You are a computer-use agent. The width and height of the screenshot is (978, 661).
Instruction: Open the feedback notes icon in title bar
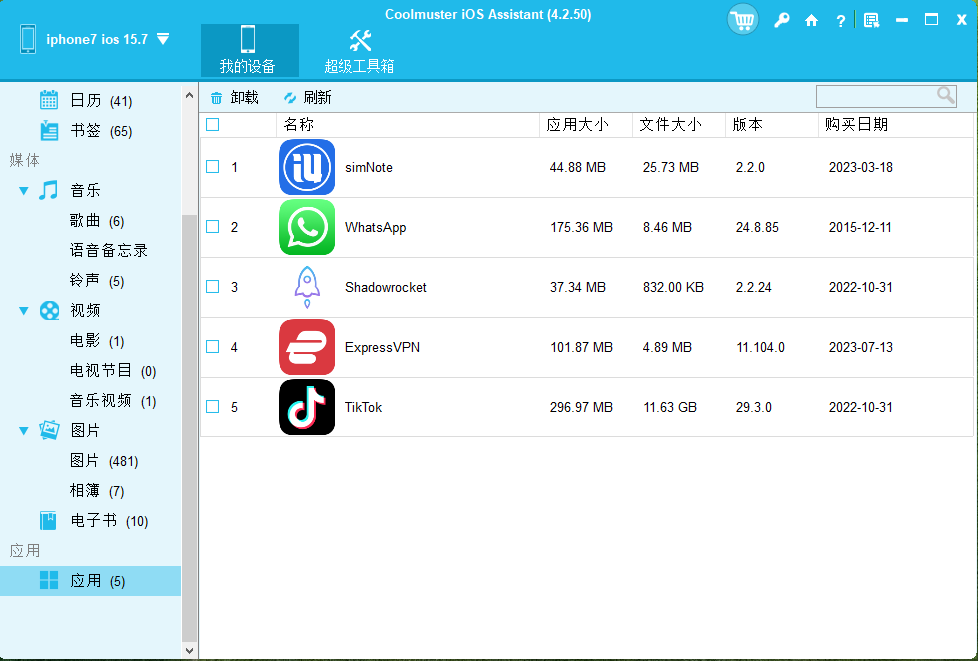[871, 21]
